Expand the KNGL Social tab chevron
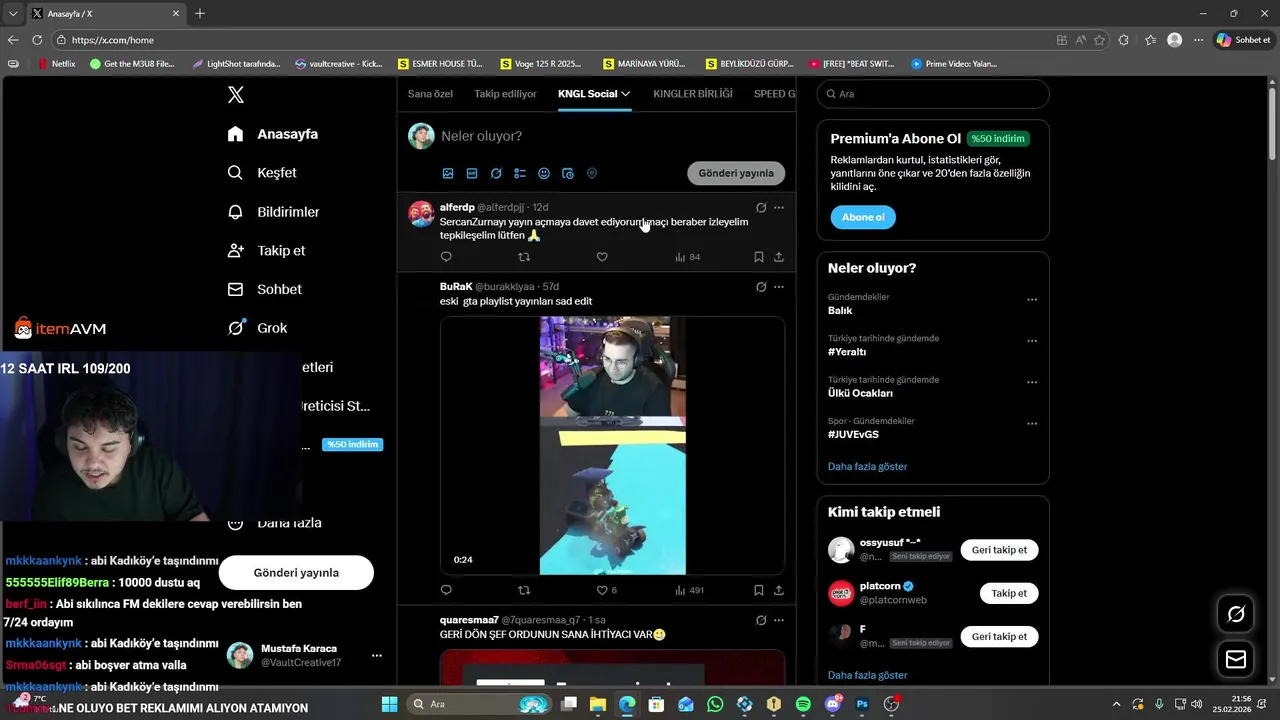The width and height of the screenshot is (1280, 720). pos(626,94)
